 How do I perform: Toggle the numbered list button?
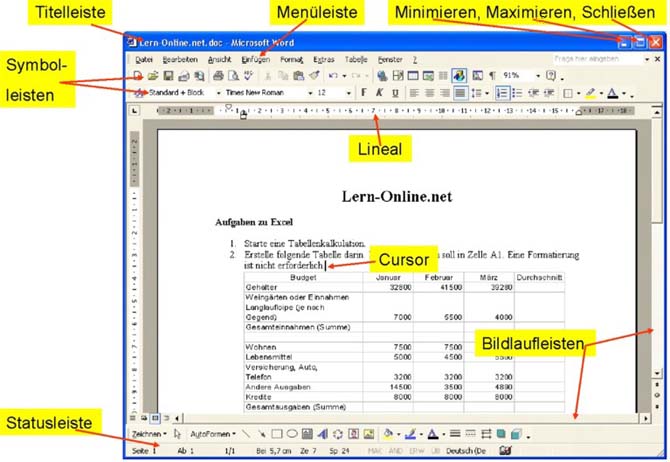coord(502,93)
